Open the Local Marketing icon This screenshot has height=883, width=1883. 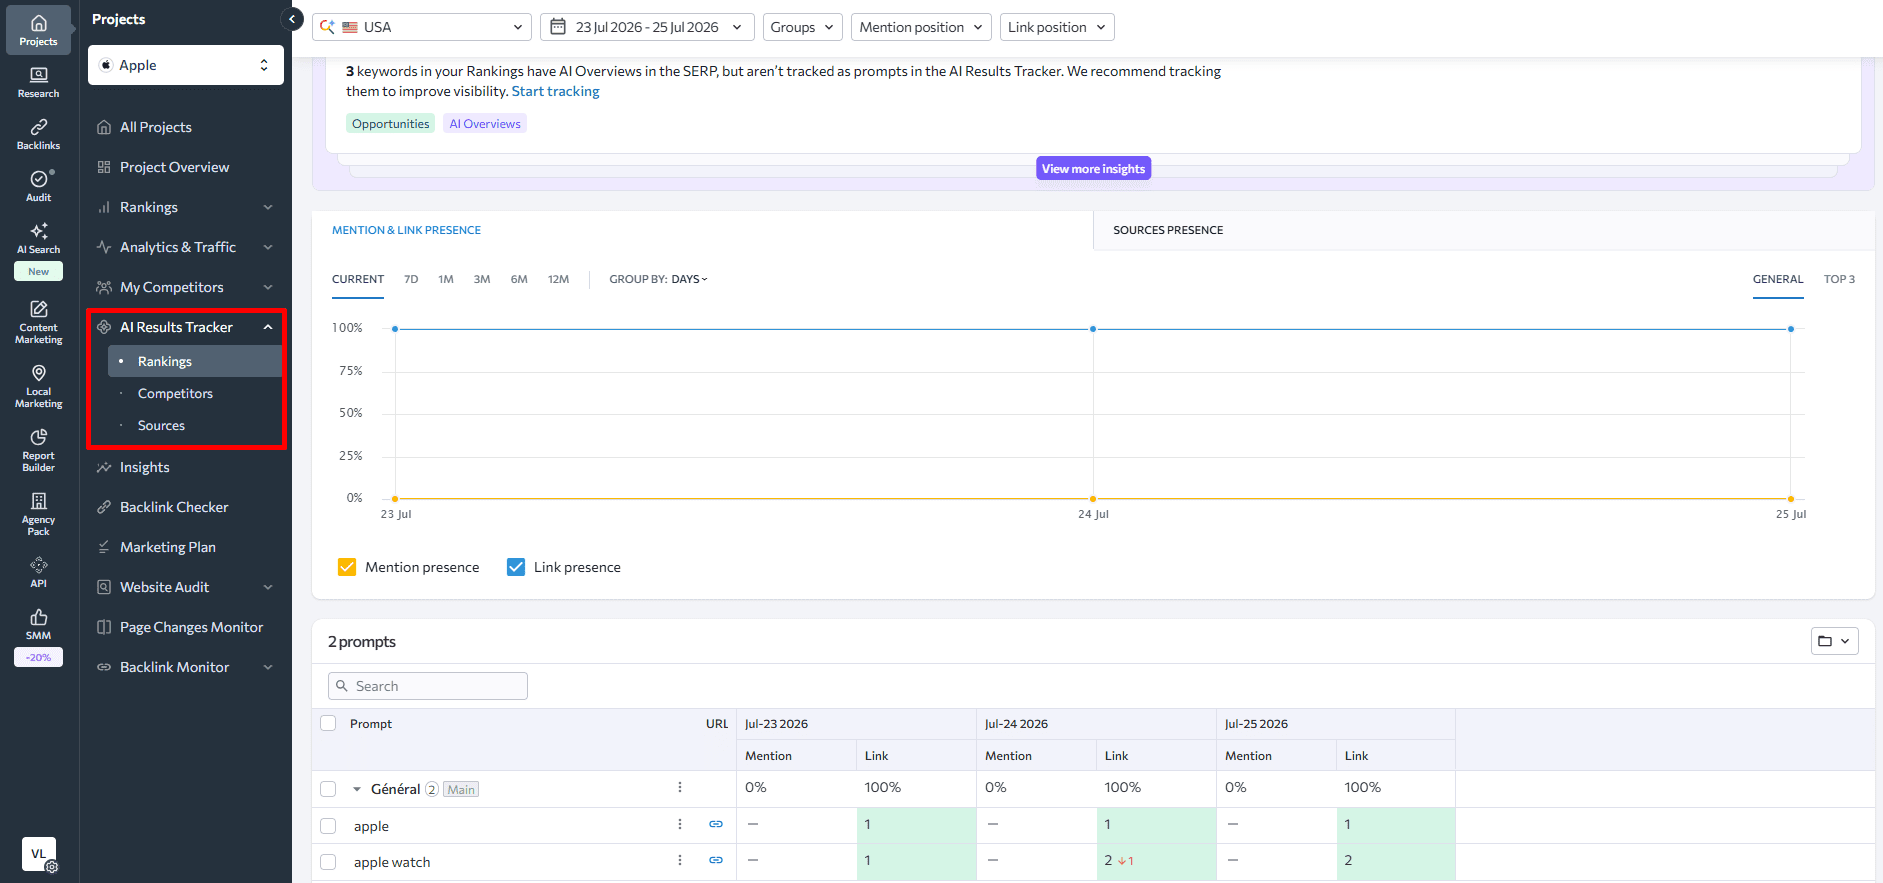(38, 386)
